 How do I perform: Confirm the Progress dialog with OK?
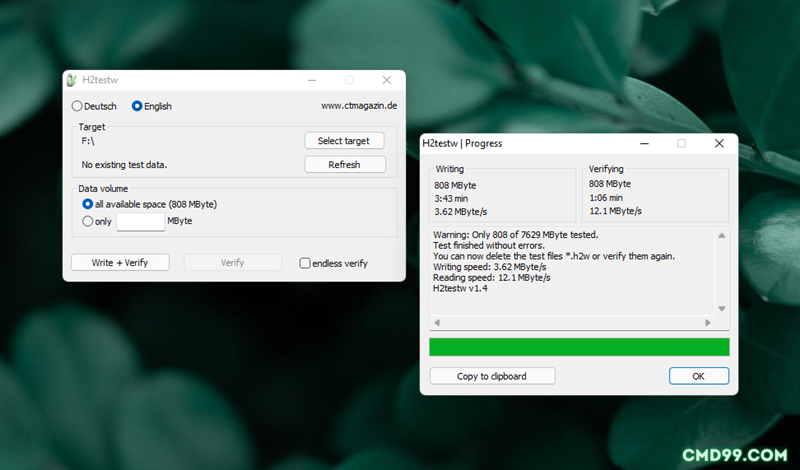pyautogui.click(x=698, y=376)
